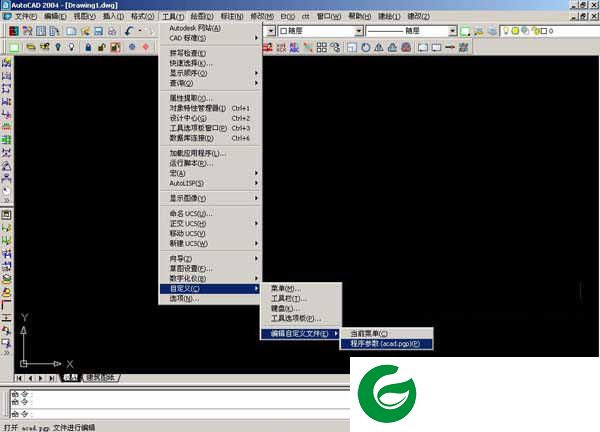Click the red diamond toolbar icon

click(145, 47)
